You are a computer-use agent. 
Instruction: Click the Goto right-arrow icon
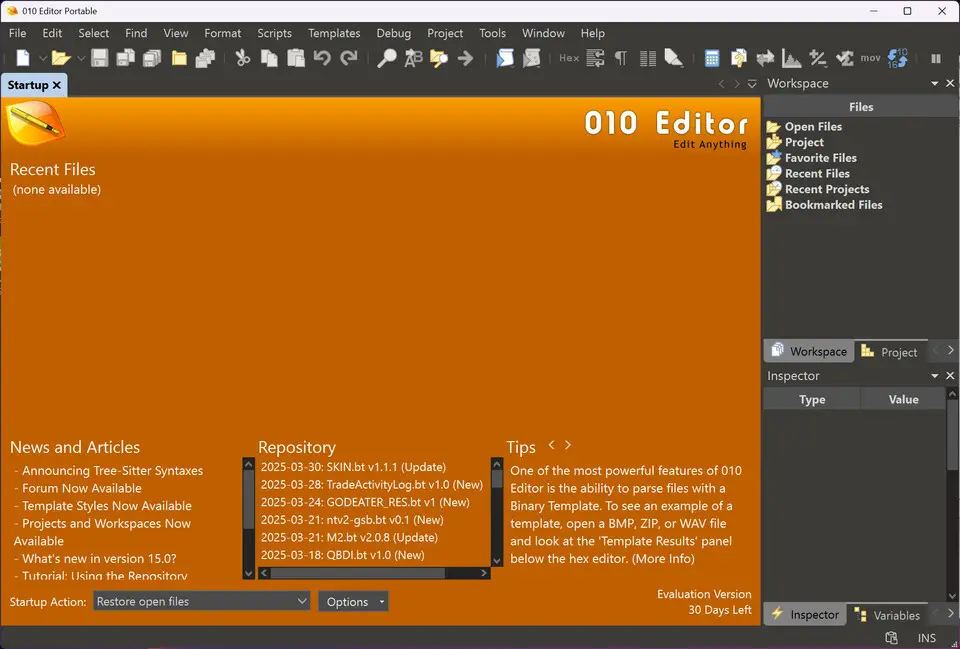click(465, 58)
